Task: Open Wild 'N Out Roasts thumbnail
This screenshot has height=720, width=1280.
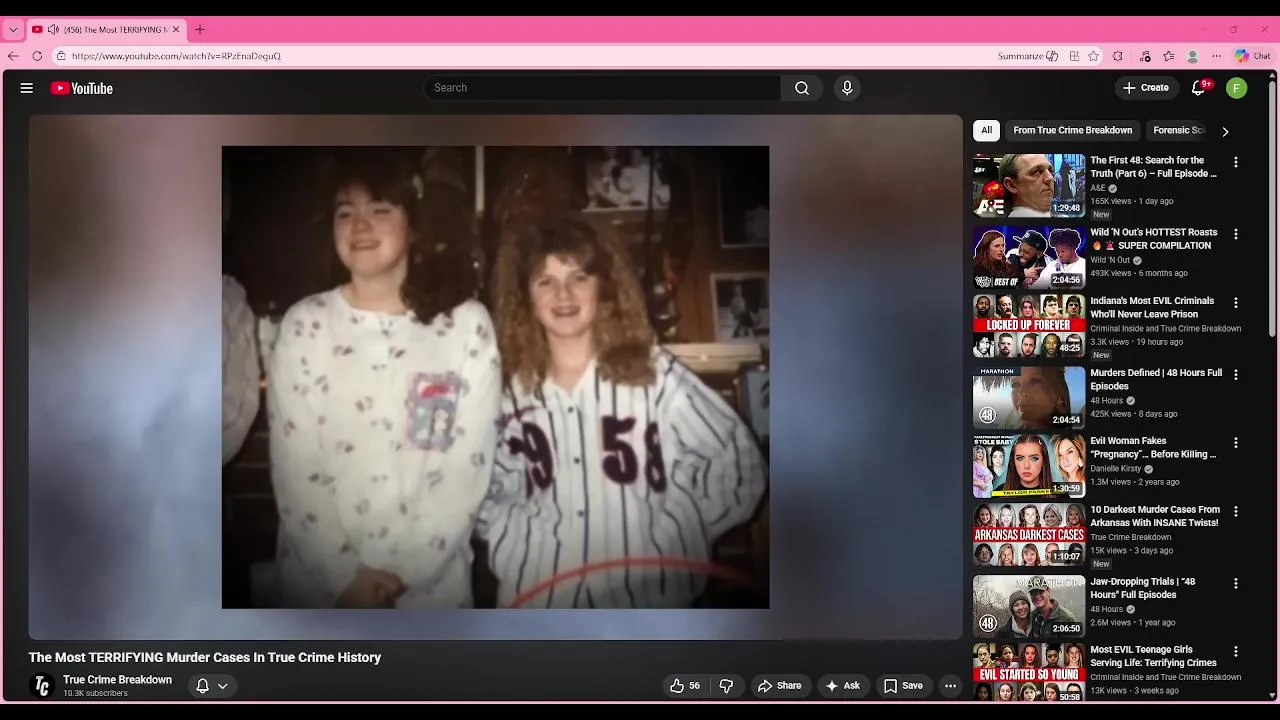Action: coord(1029,257)
